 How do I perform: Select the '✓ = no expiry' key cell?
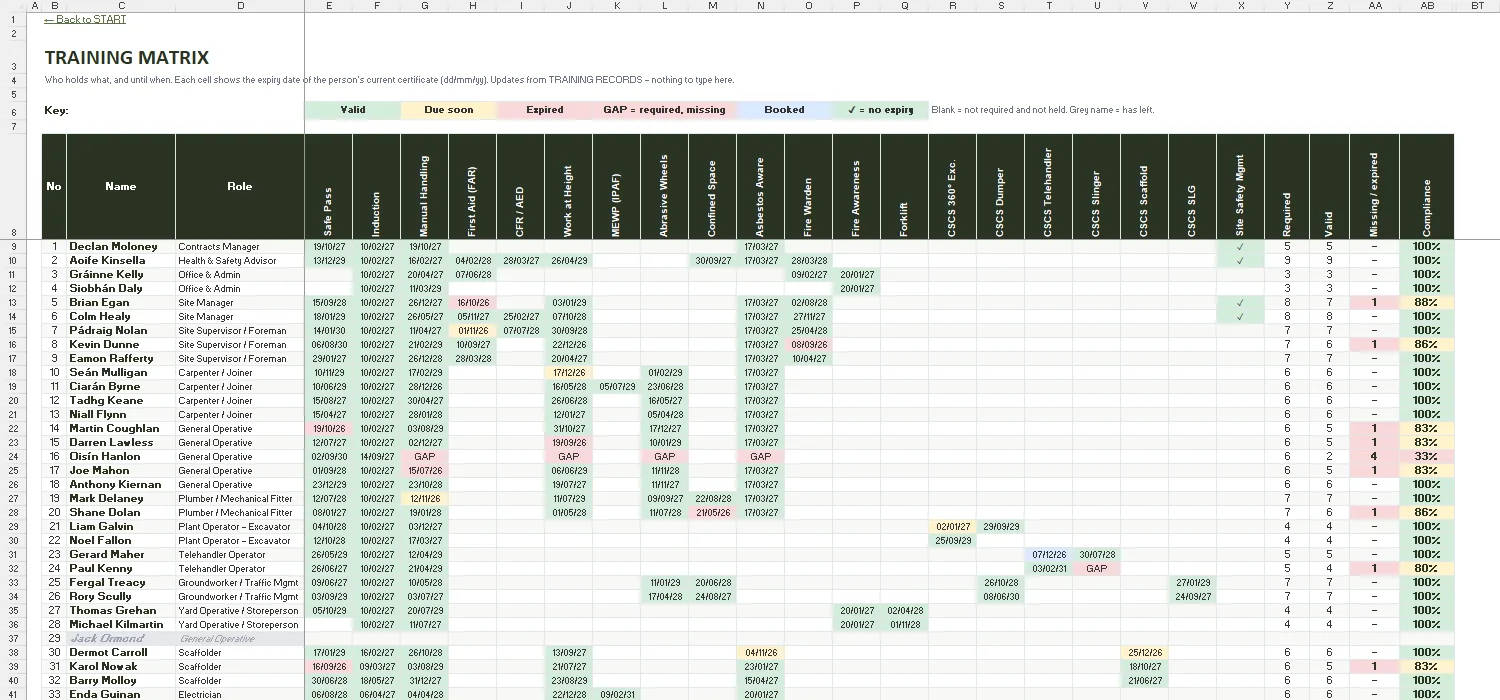[880, 110]
